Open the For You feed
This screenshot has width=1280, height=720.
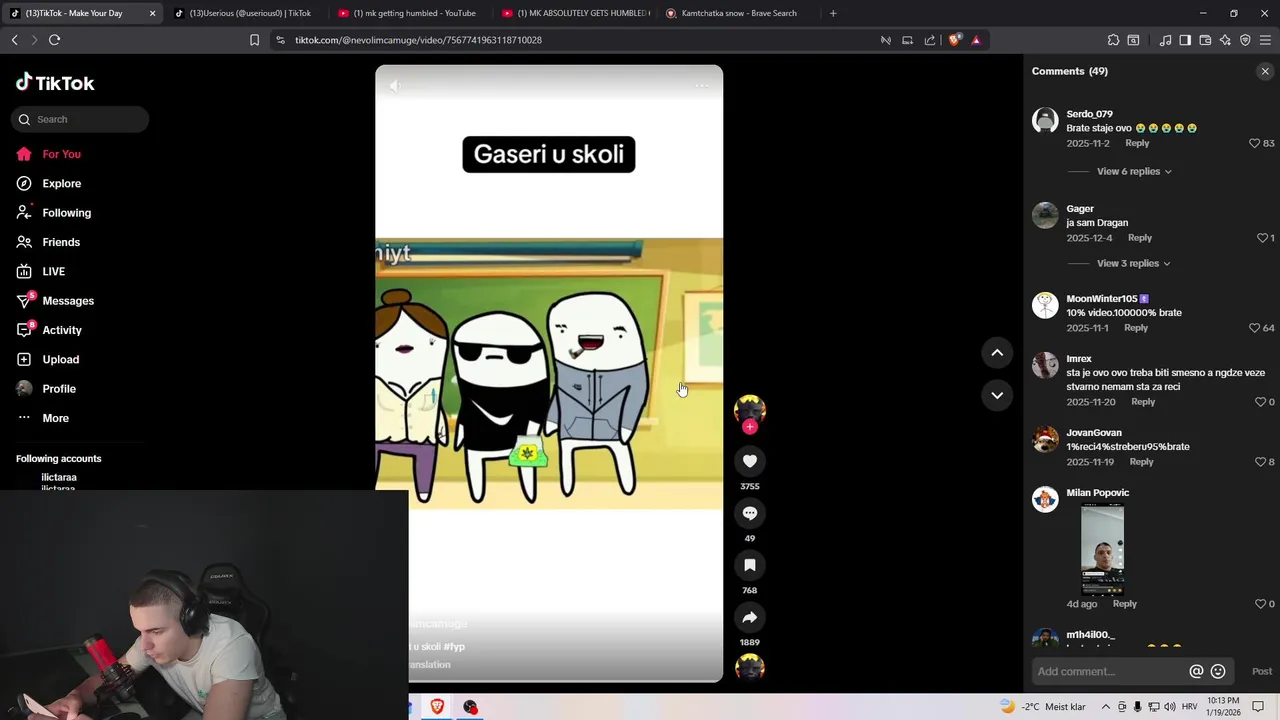point(62,154)
